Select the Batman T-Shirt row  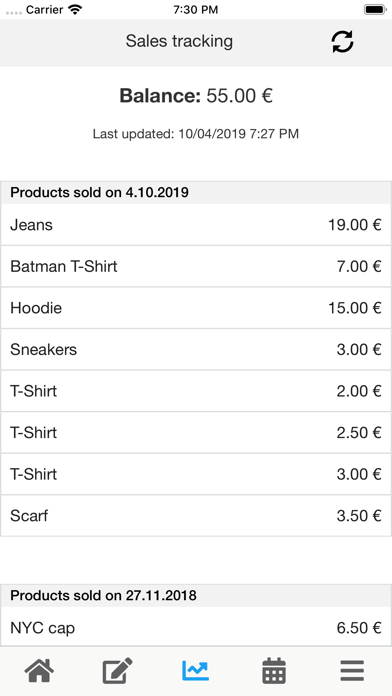(196, 266)
